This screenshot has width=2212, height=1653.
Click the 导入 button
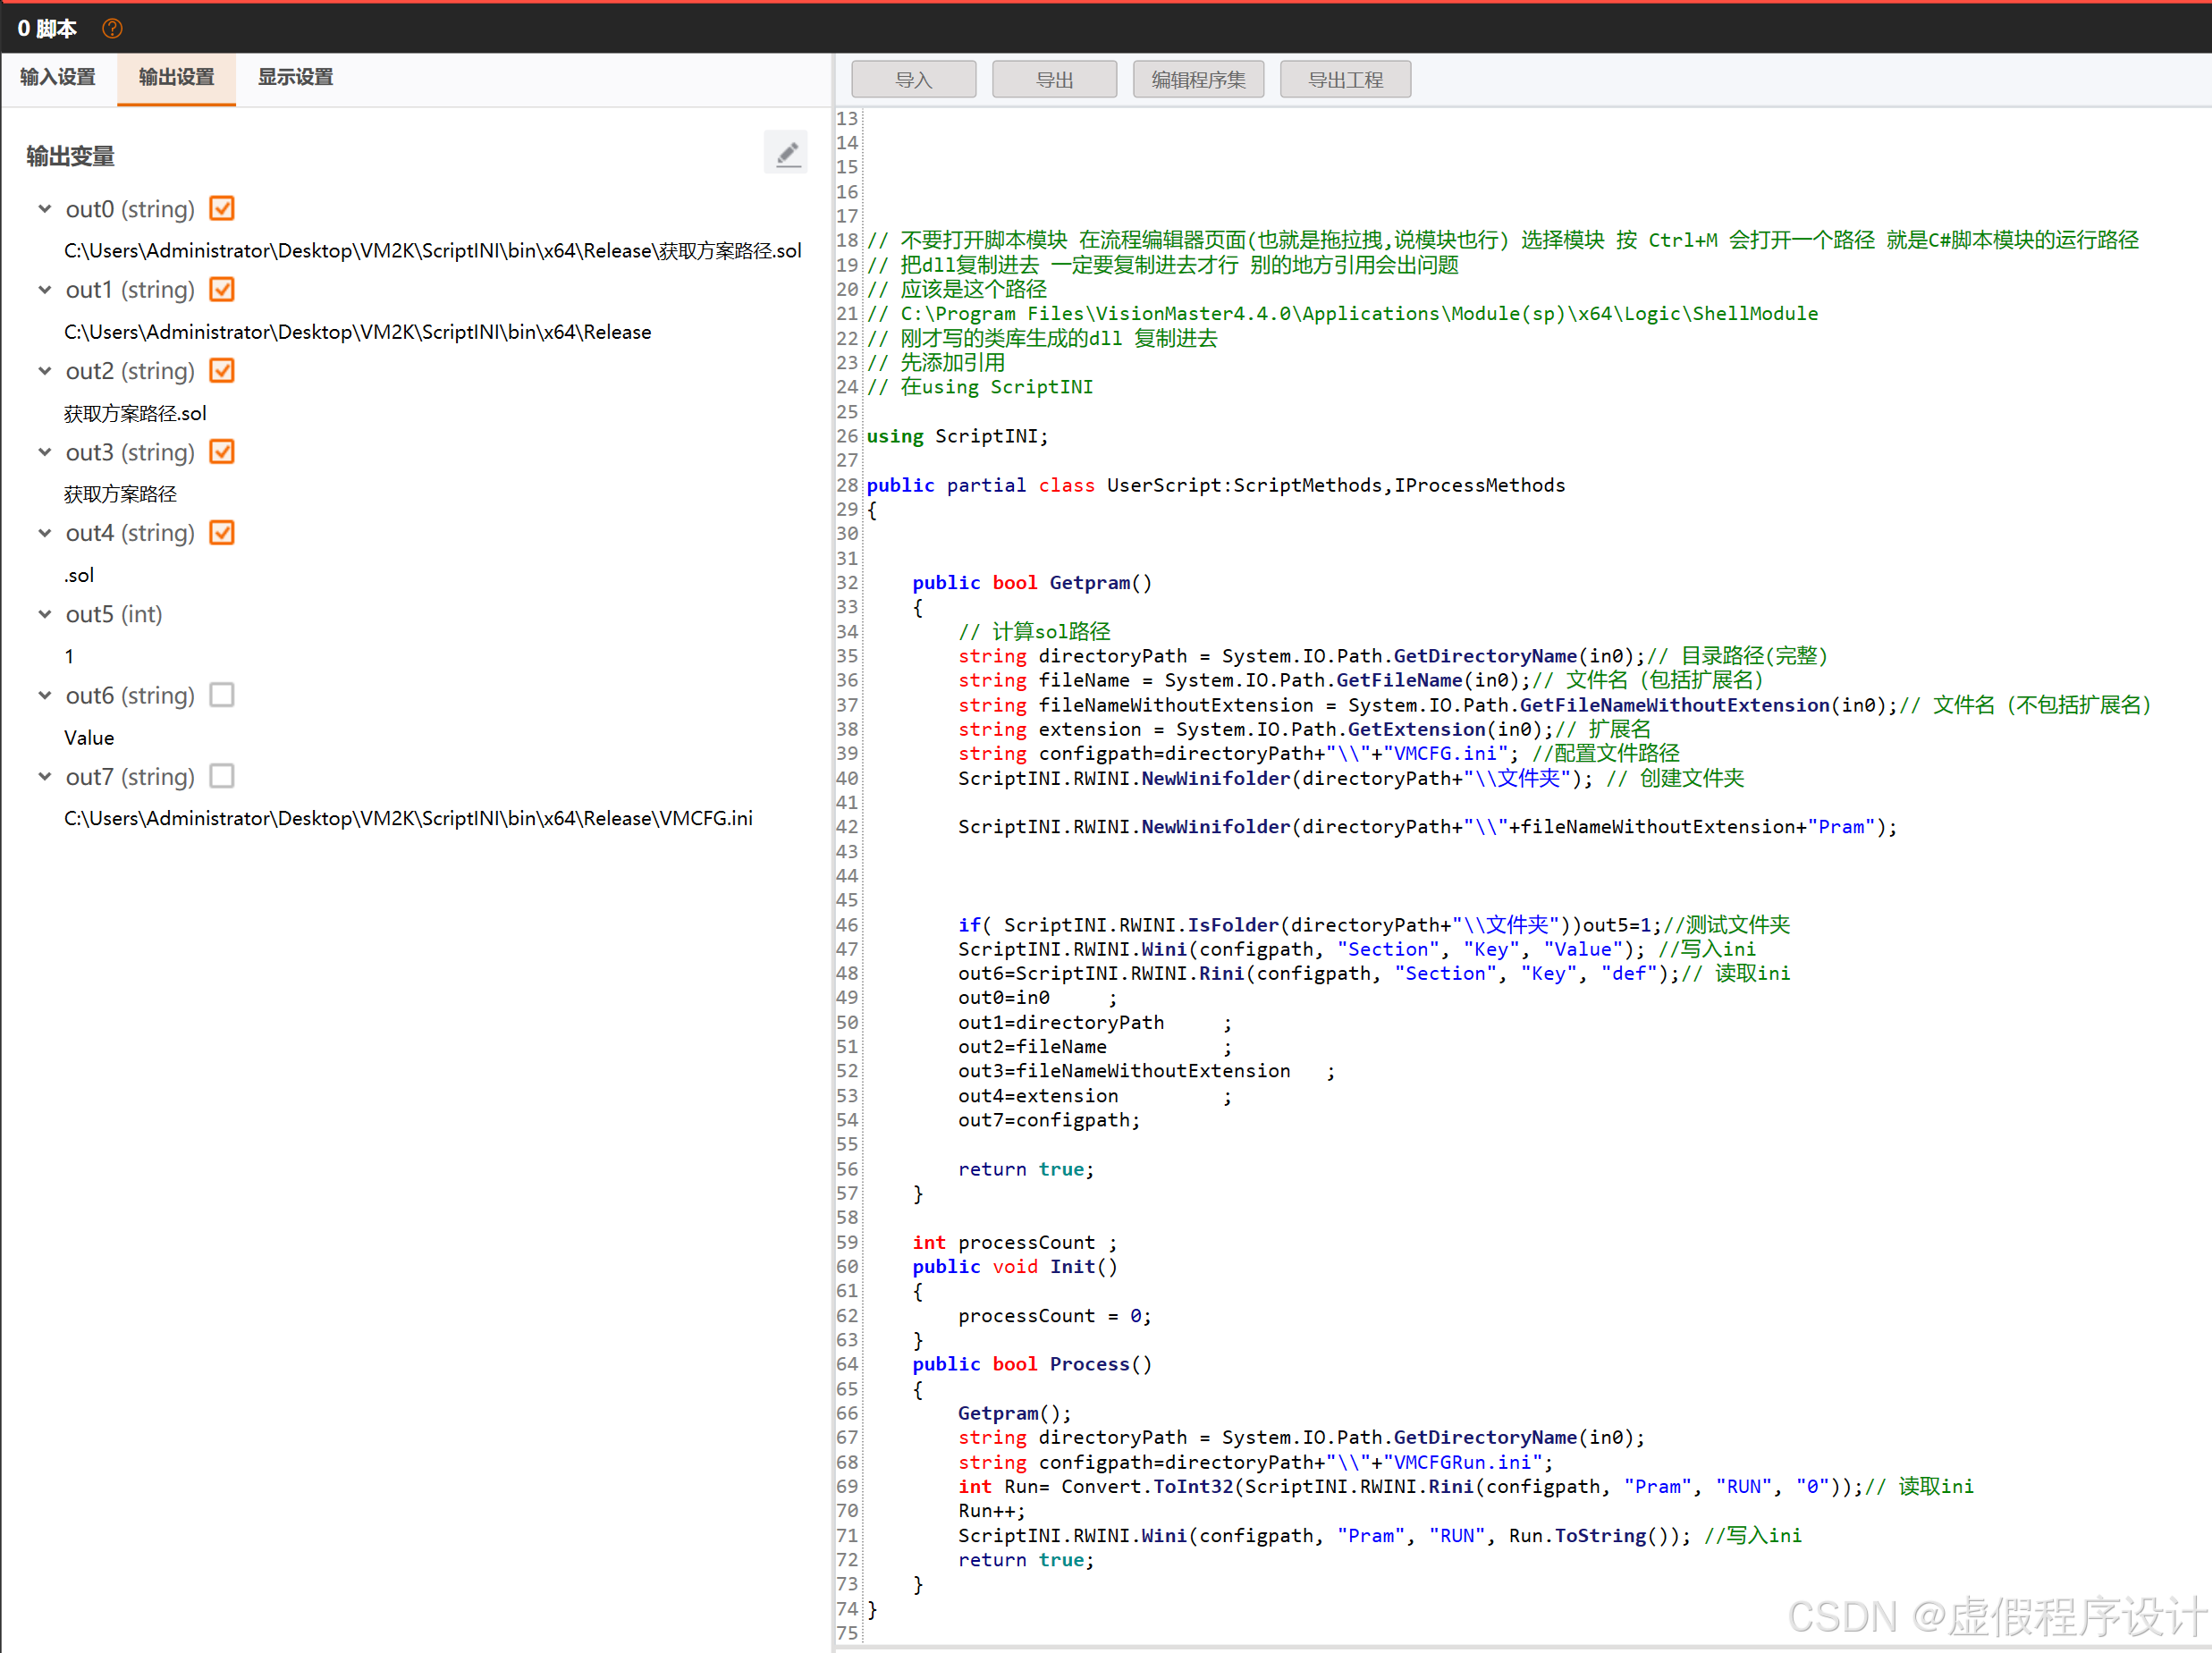pos(913,80)
